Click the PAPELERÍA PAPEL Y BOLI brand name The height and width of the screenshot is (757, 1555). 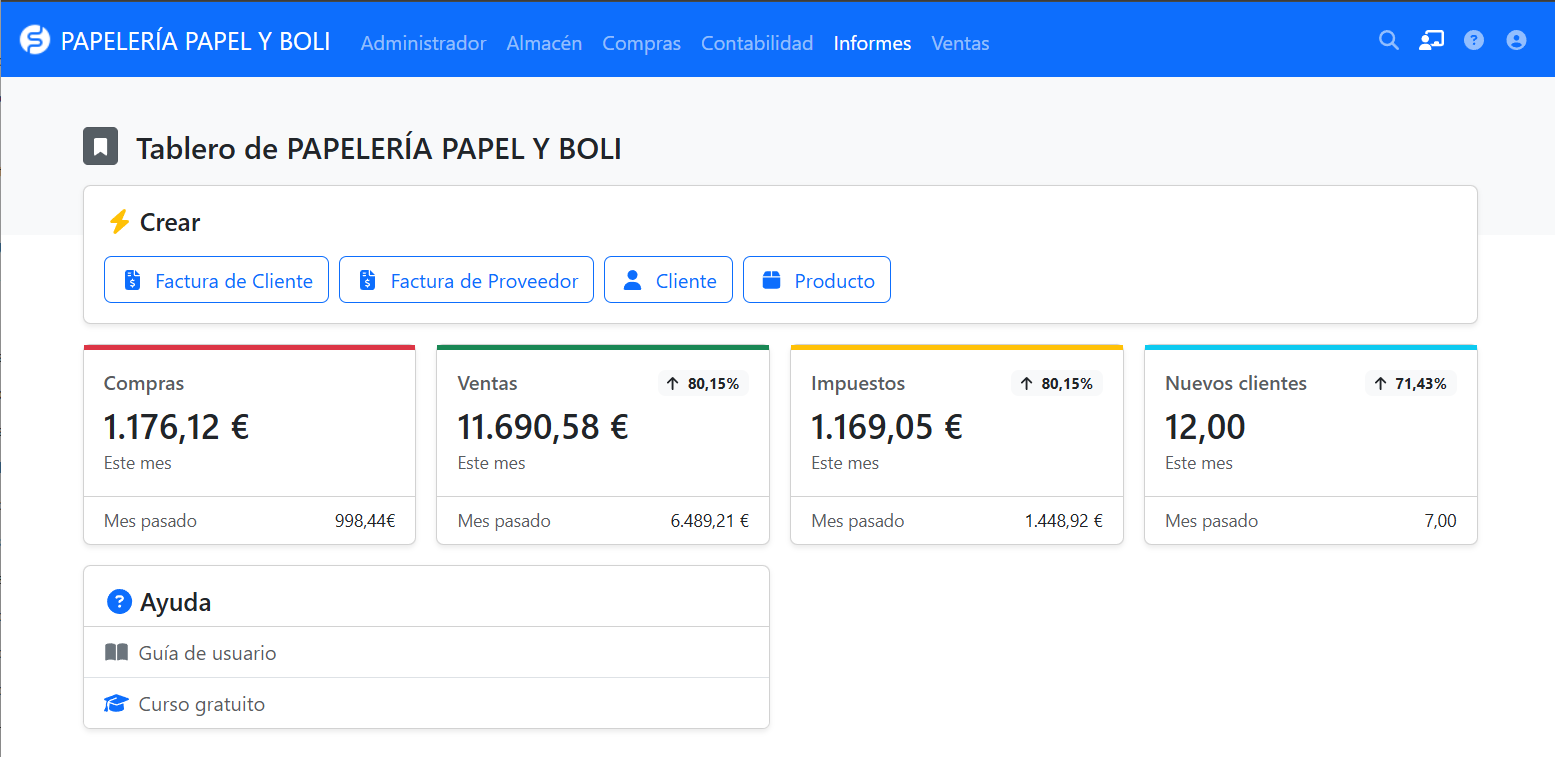[x=195, y=41]
